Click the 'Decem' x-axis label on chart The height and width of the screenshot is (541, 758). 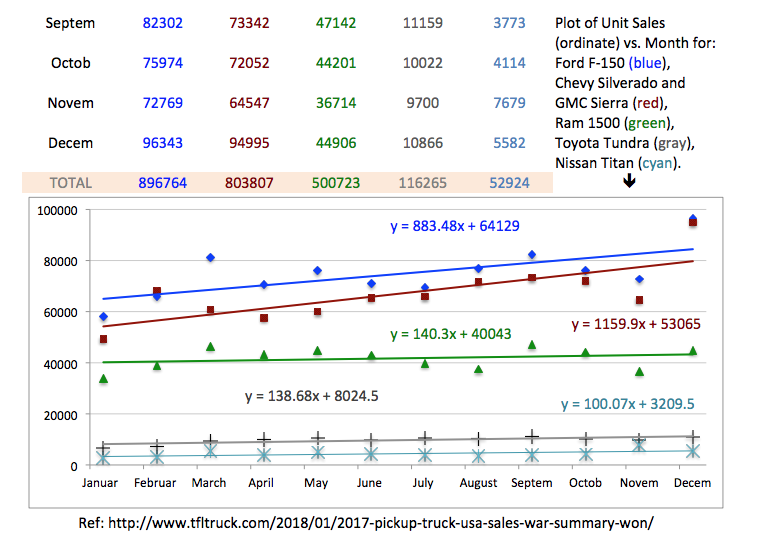coord(692,483)
